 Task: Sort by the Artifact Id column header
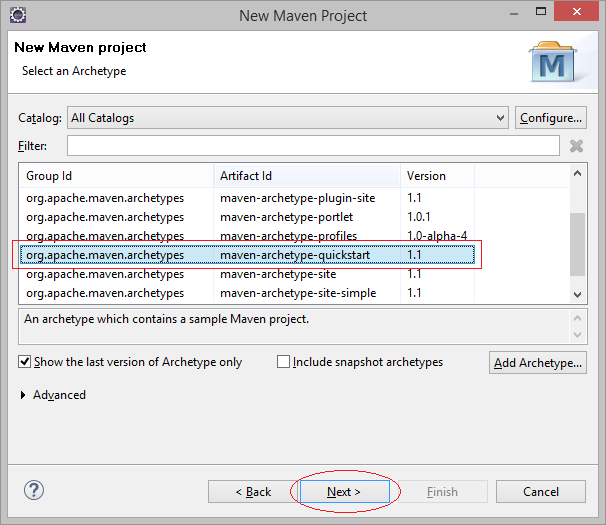307,176
